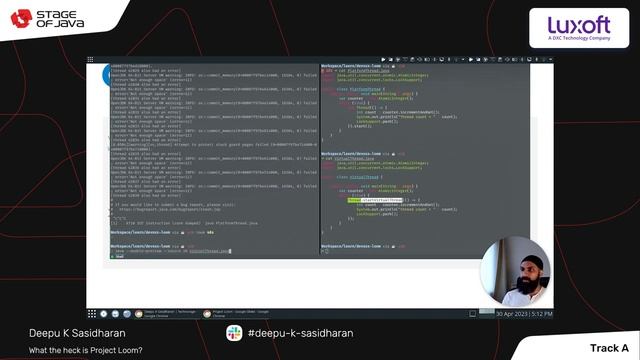The width and height of the screenshot is (640, 360).
Task: Click the Track A label
Action: pyautogui.click(x=609, y=348)
